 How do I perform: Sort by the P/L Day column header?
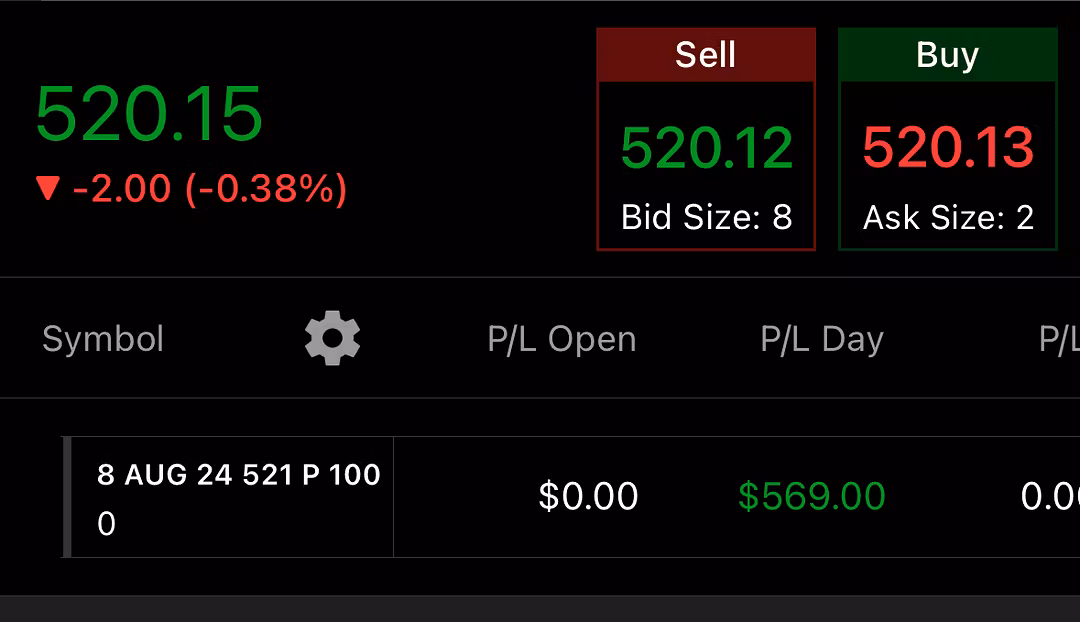[x=822, y=339]
